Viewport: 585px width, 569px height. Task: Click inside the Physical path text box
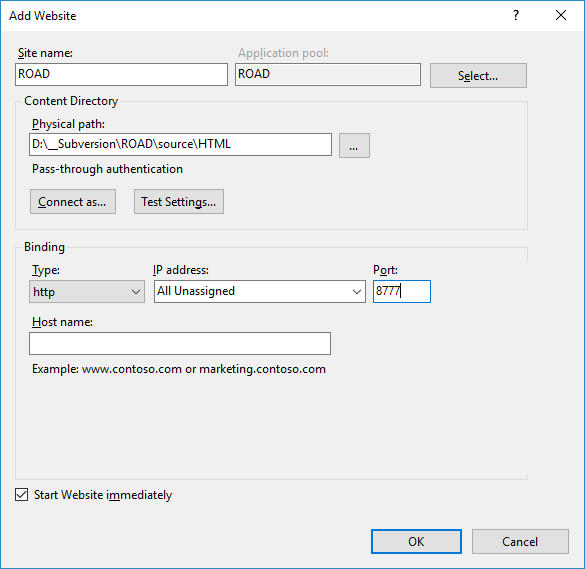[x=180, y=144]
